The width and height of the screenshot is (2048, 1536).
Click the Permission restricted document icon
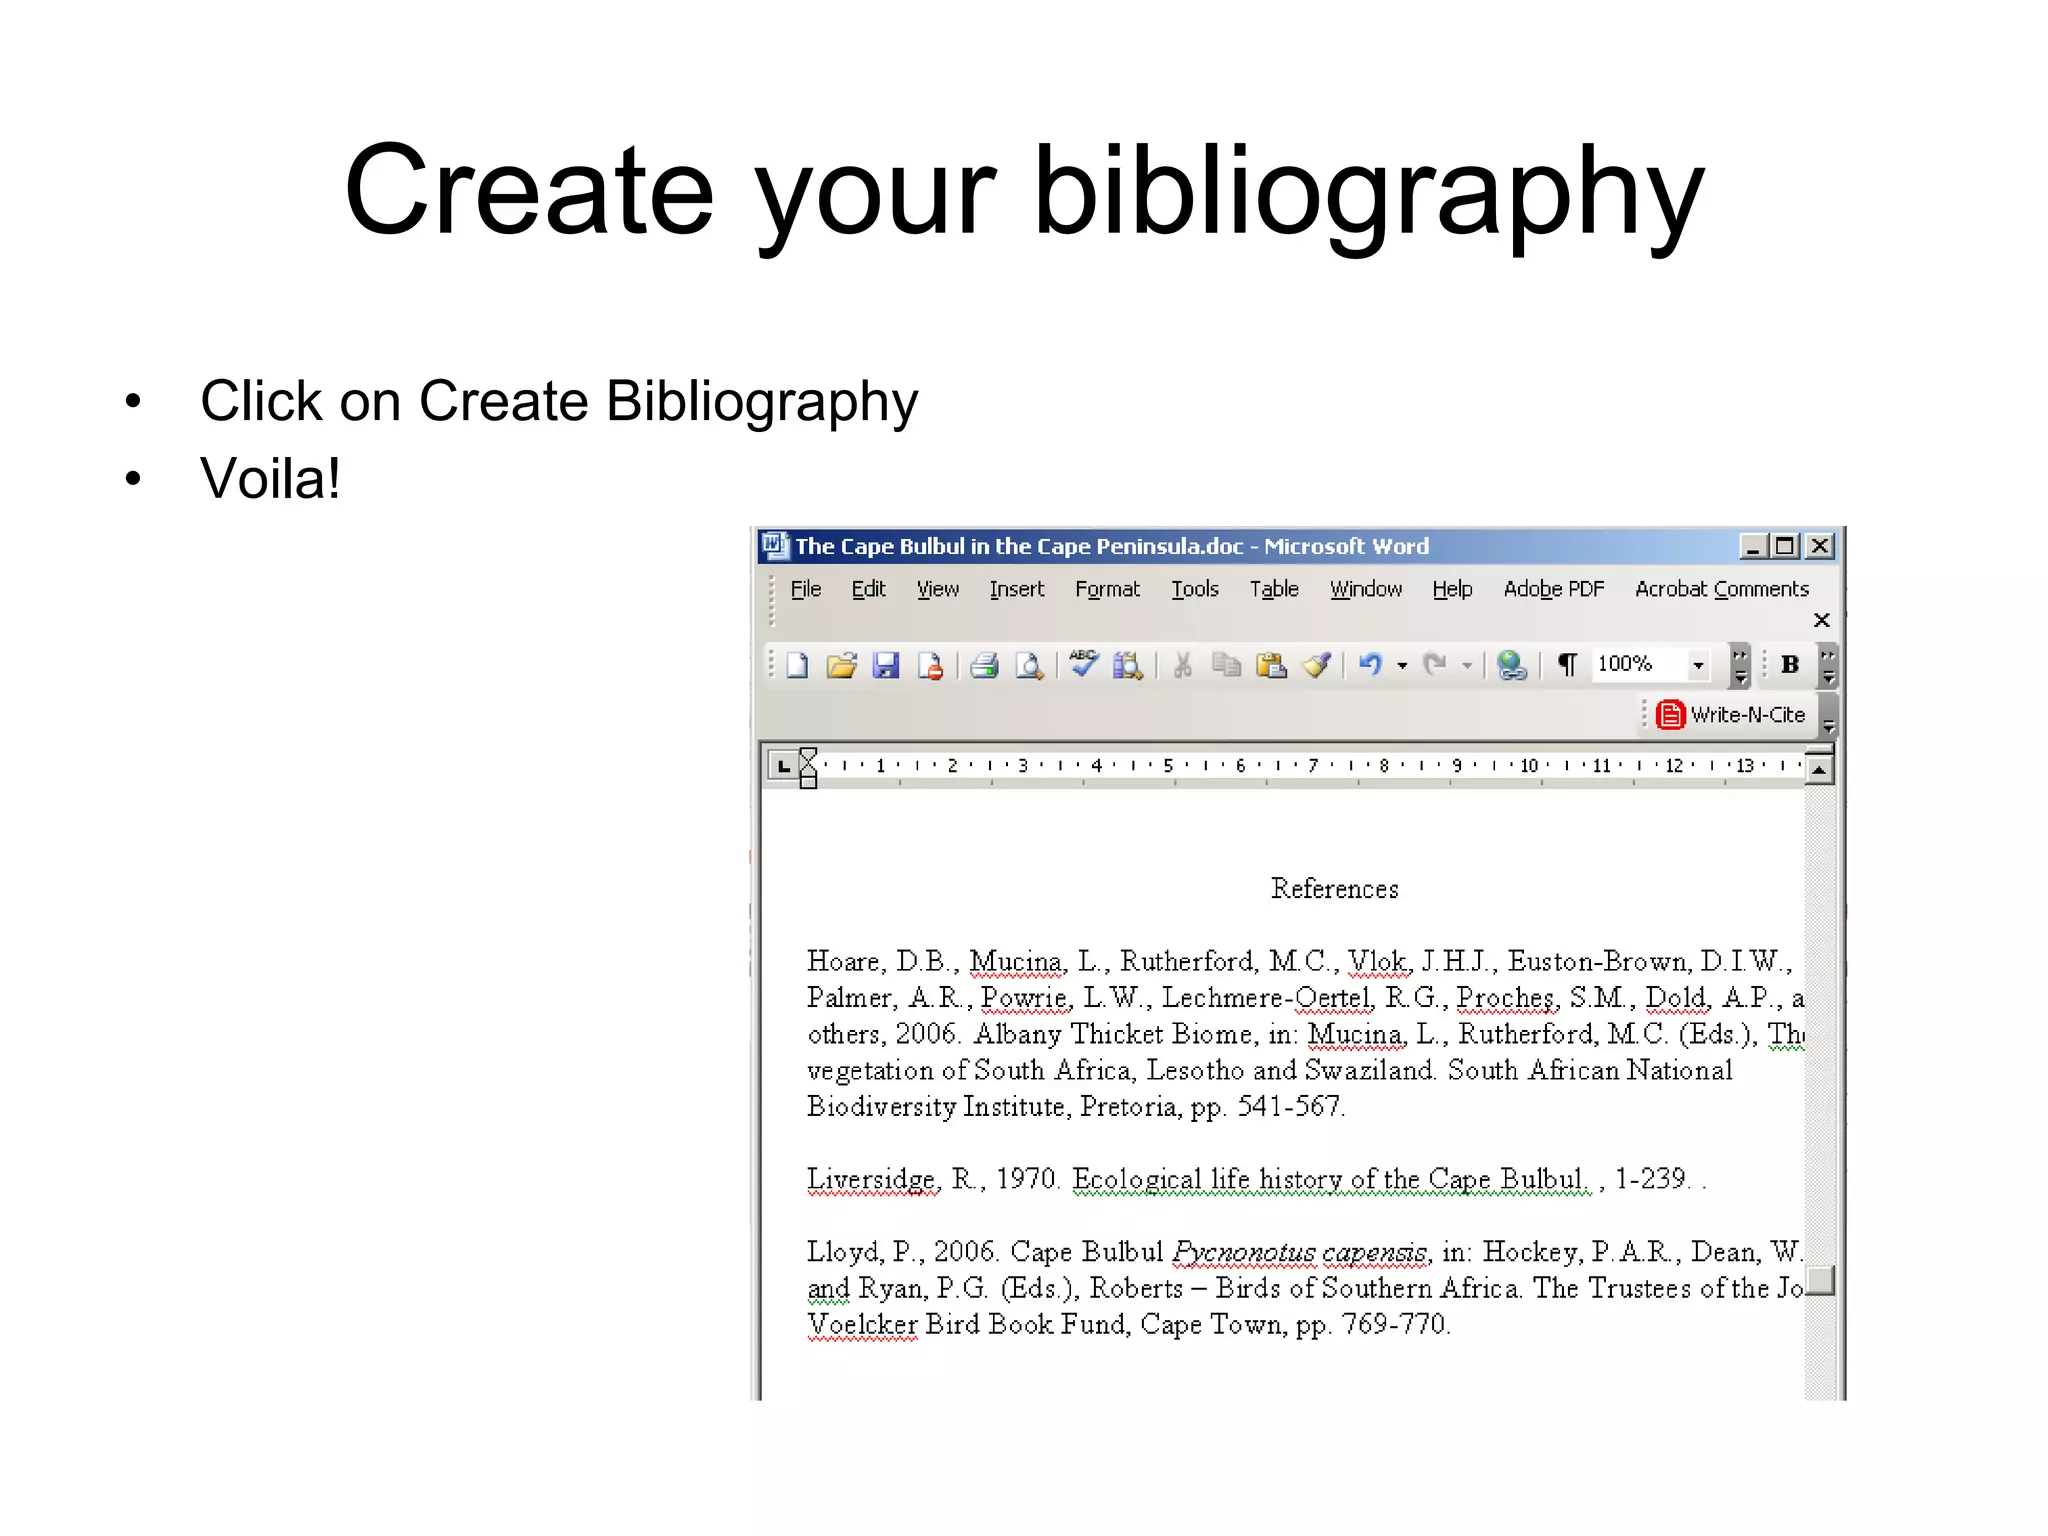tap(930, 665)
